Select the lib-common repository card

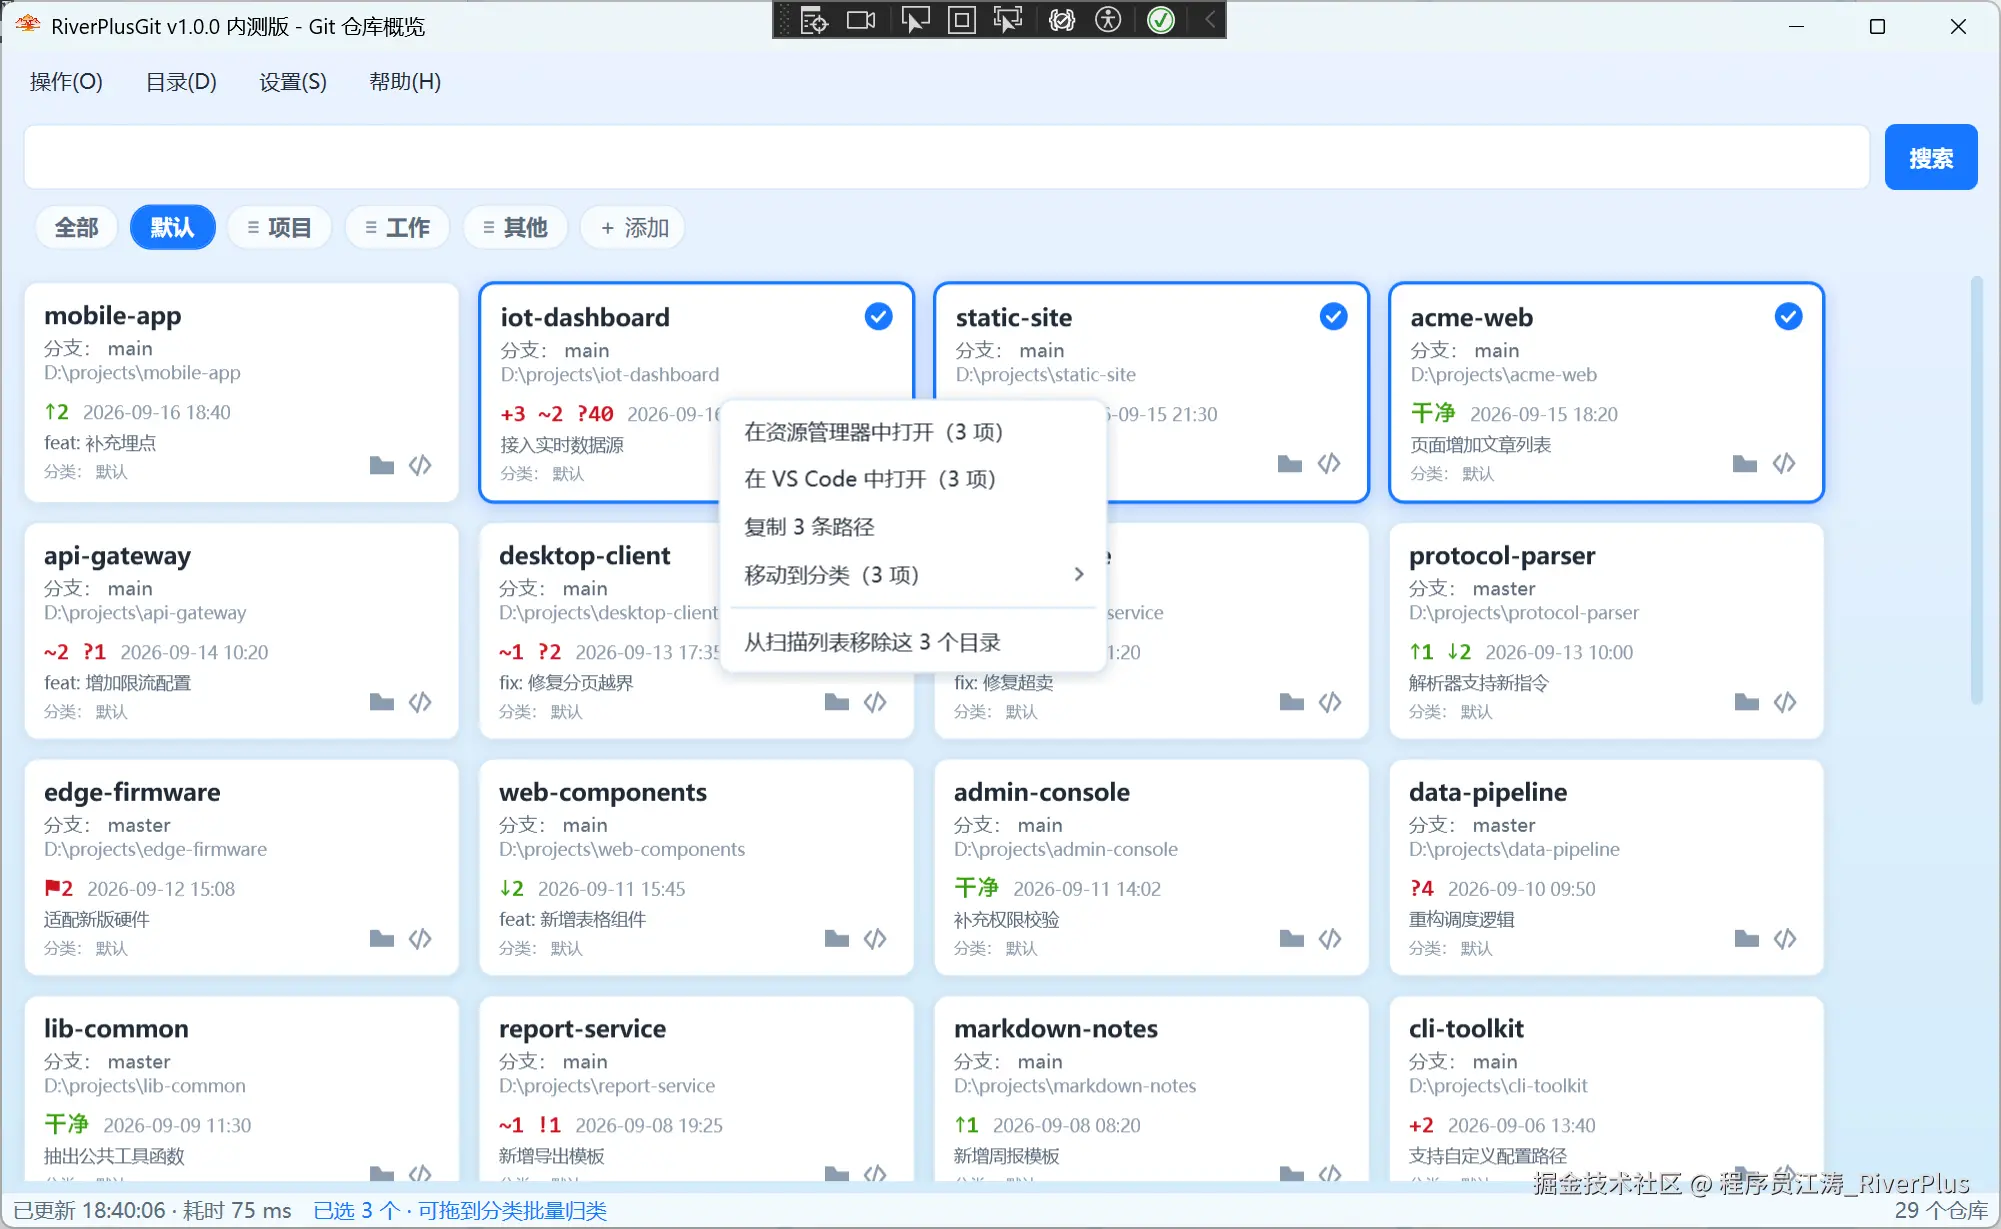tap(241, 1089)
